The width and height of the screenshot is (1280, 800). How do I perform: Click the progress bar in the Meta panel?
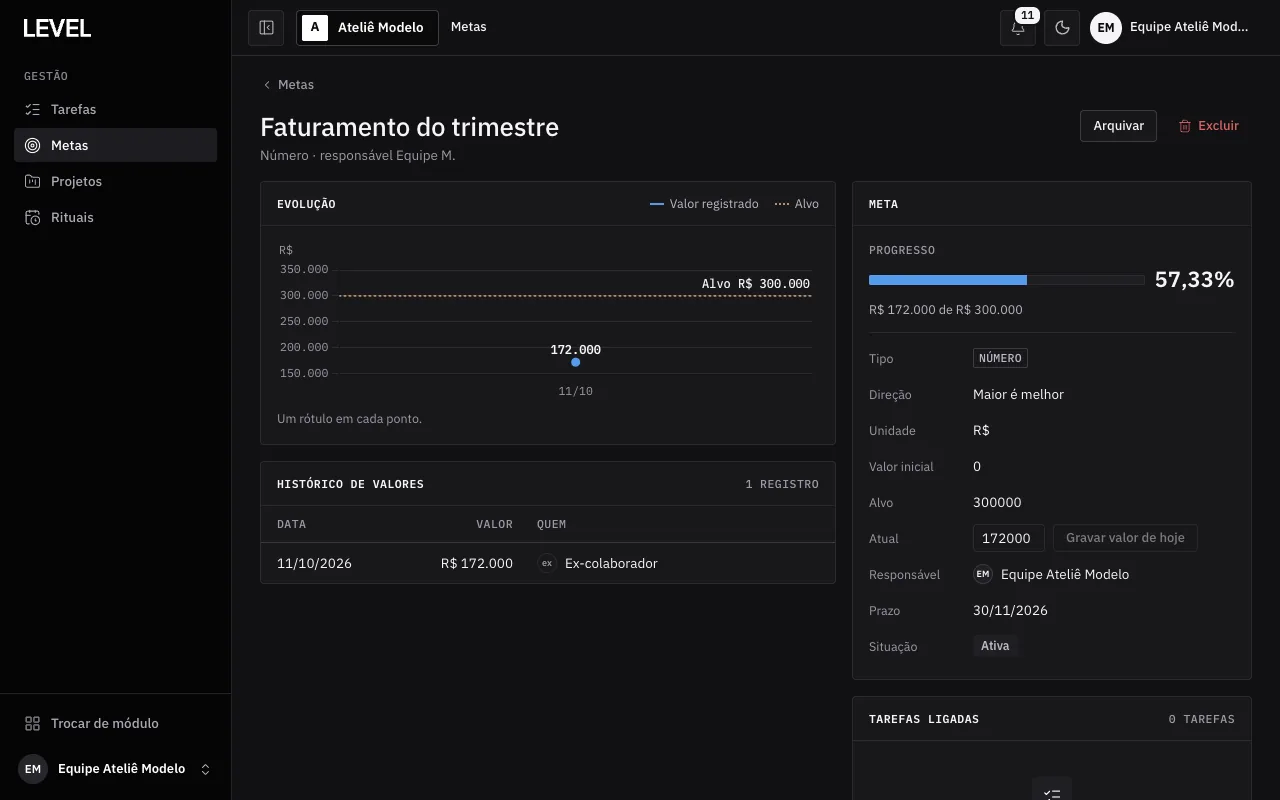click(x=1006, y=280)
